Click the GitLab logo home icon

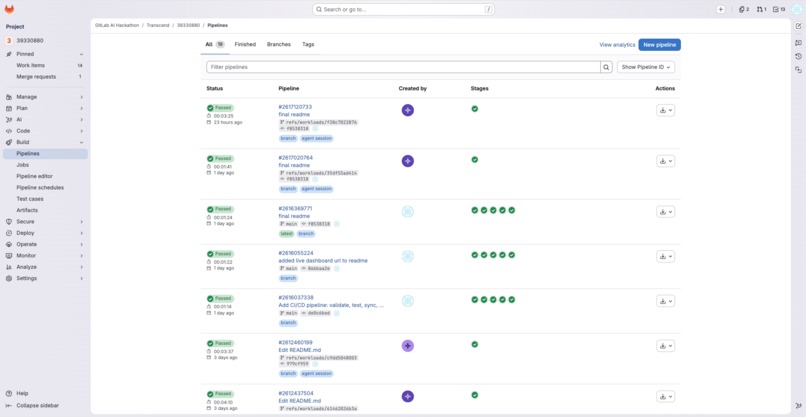pyautogui.click(x=9, y=9)
